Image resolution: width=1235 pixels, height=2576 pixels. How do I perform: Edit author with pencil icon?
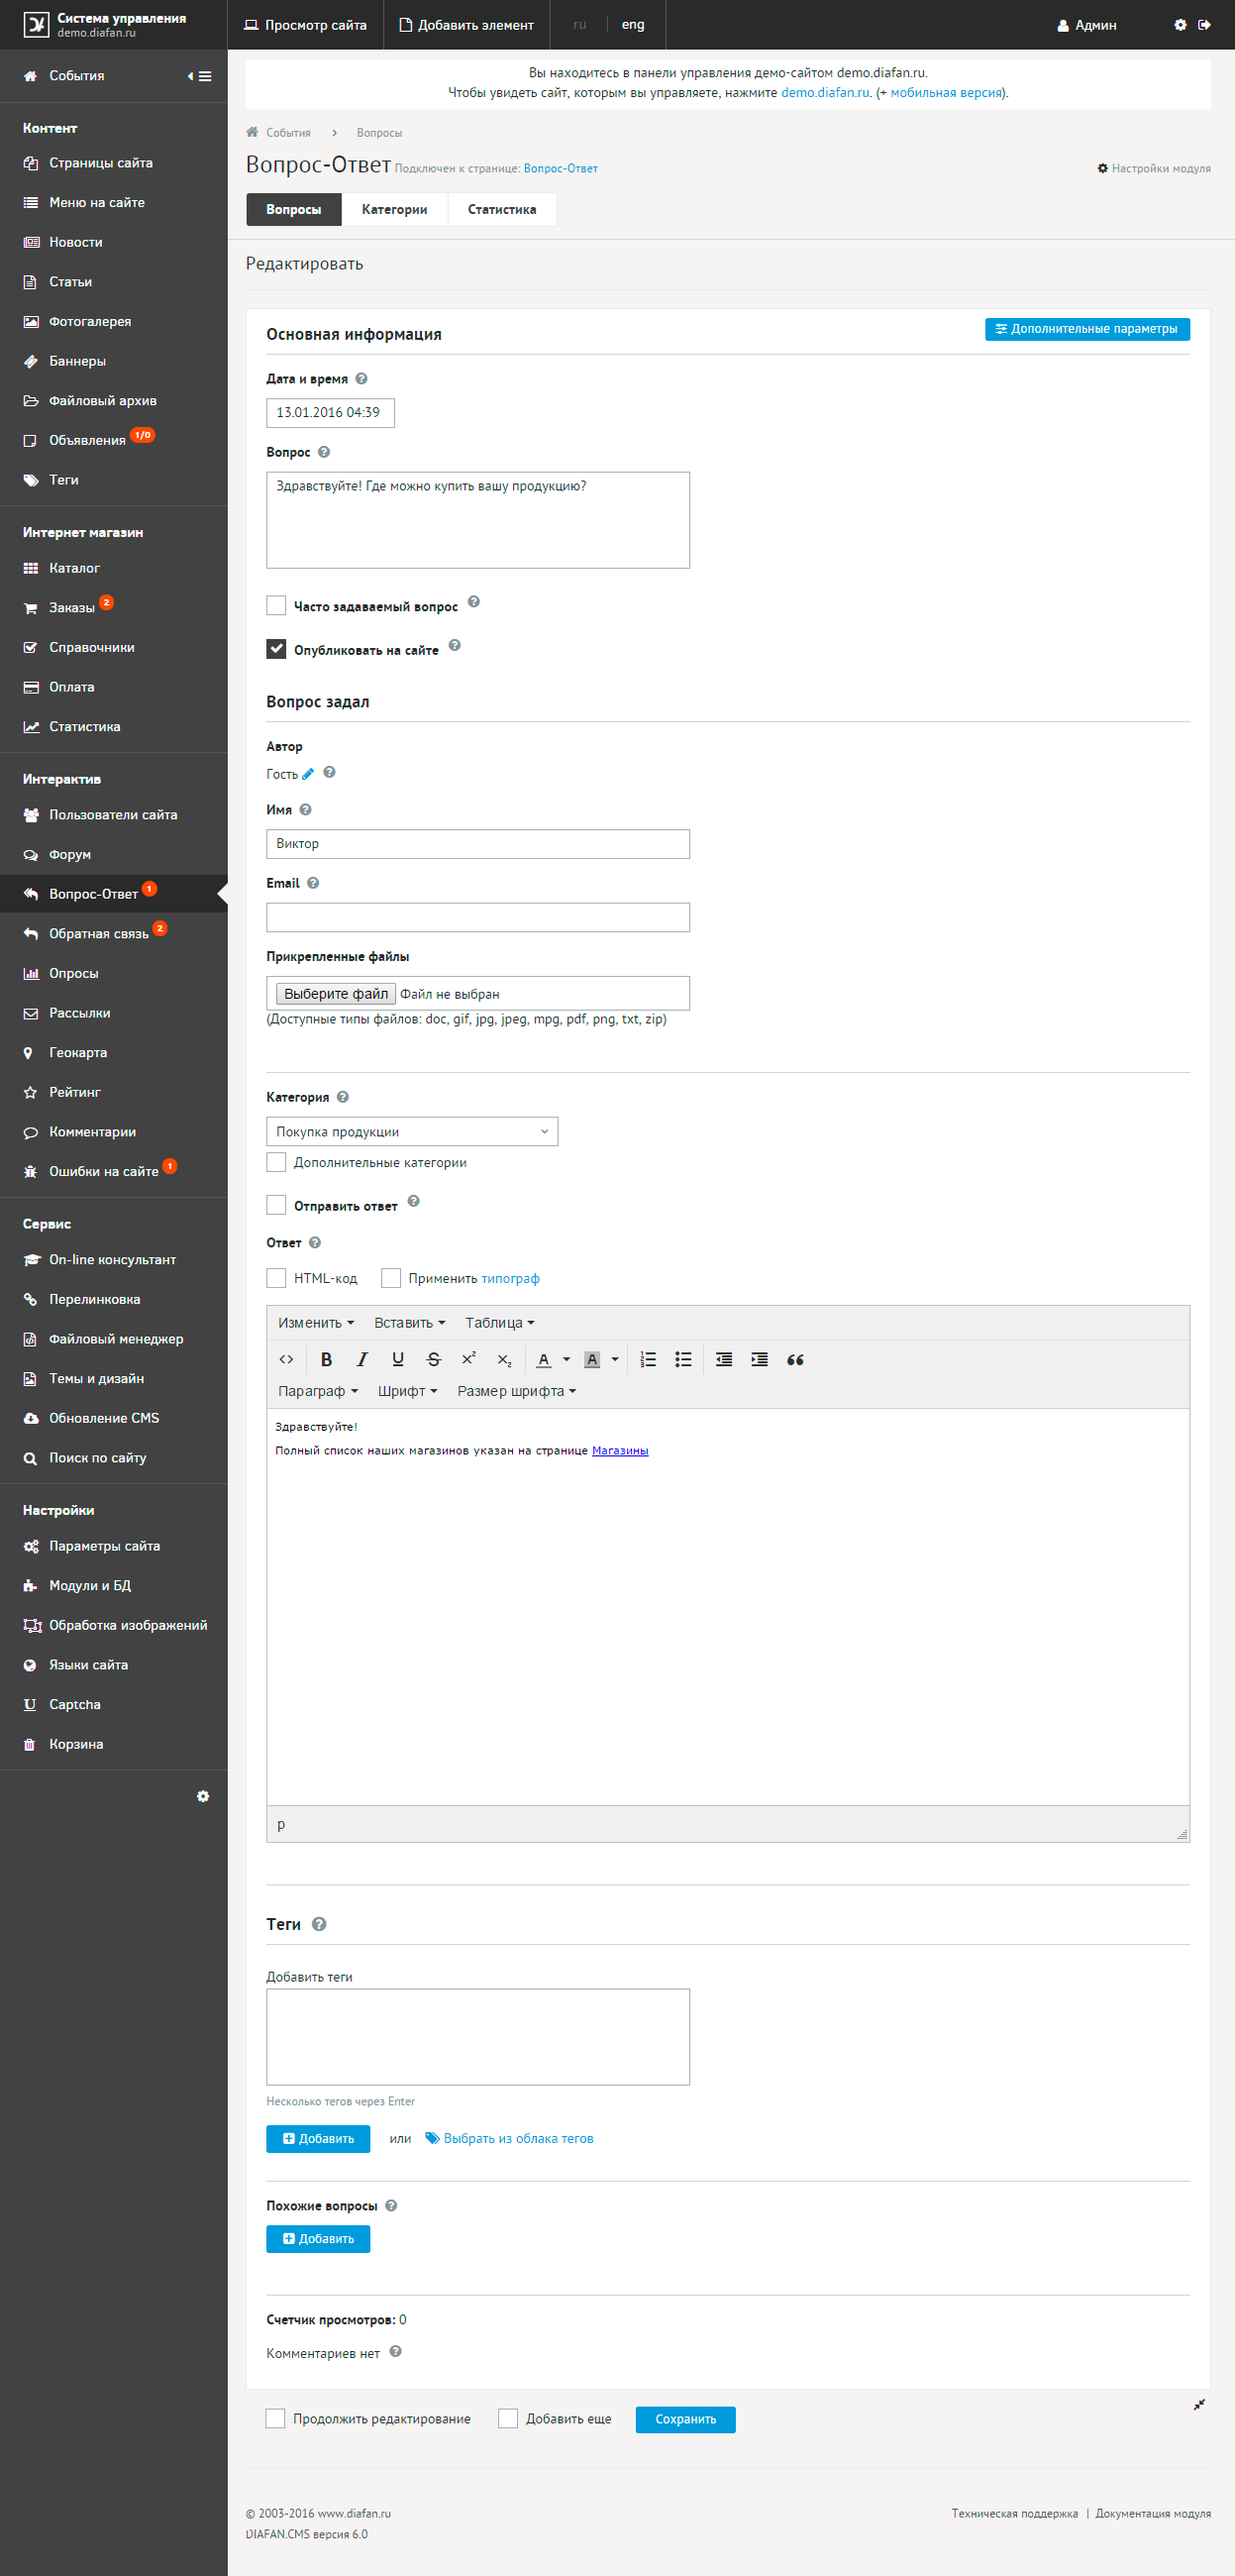[x=308, y=774]
